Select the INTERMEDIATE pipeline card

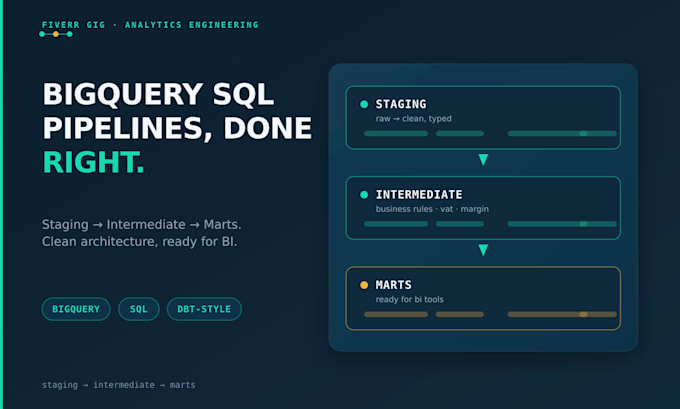(483, 208)
